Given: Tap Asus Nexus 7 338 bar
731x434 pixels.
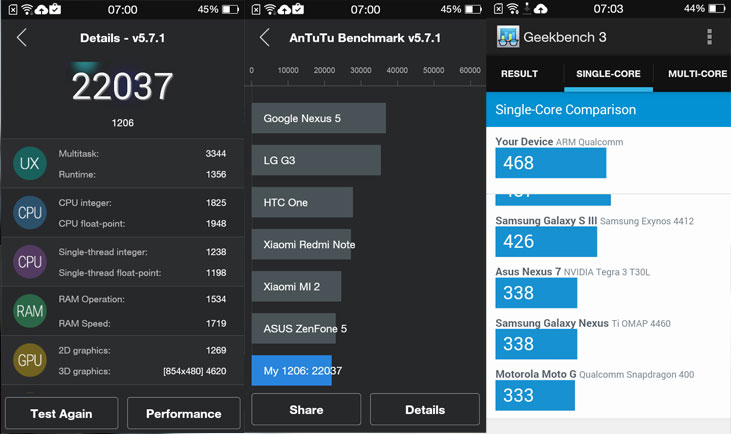Looking at the screenshot, I should point(536,293).
